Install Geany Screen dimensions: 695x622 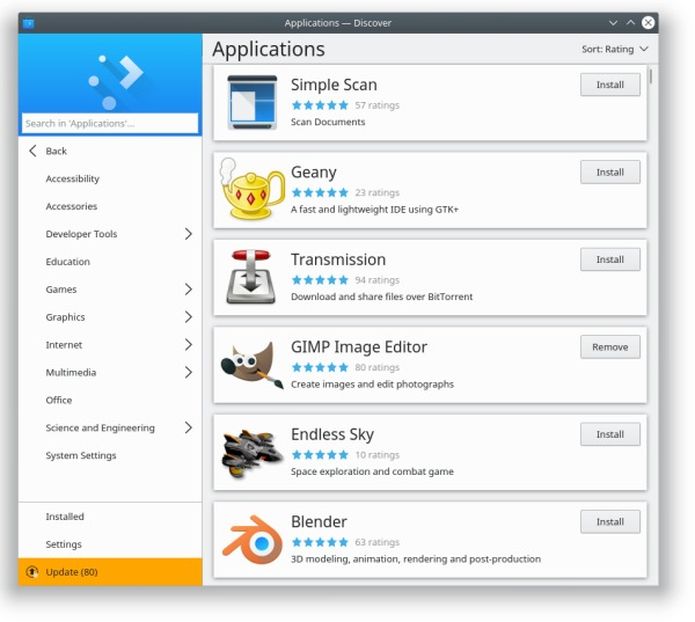click(610, 172)
